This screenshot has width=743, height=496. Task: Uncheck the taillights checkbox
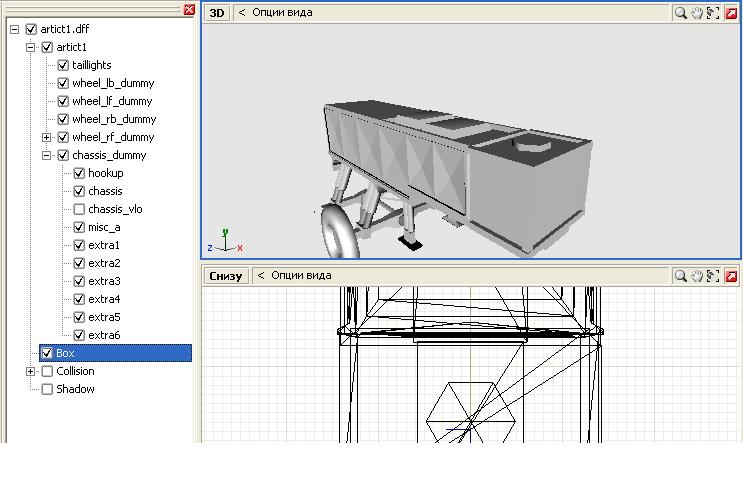click(x=63, y=65)
